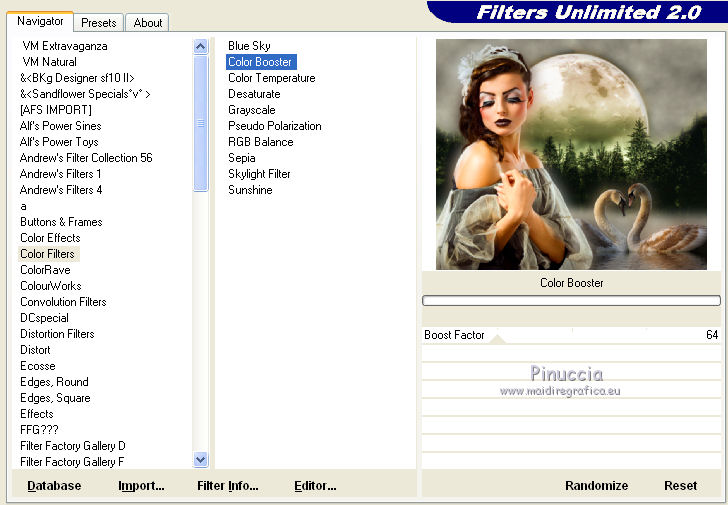Image resolution: width=728 pixels, height=505 pixels.
Task: Choose the Sepia filter
Action: point(242,158)
